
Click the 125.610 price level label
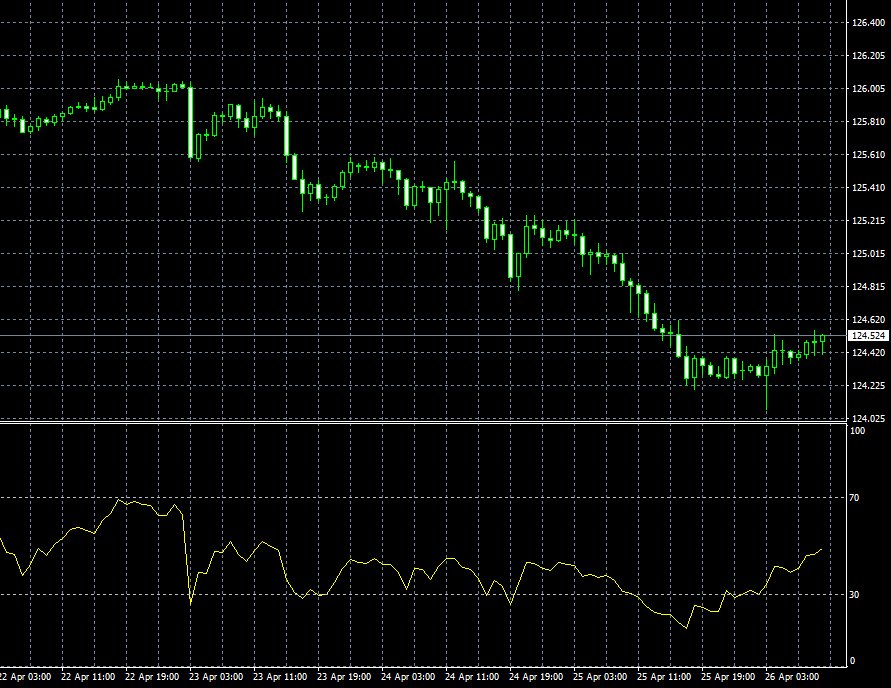click(868, 155)
